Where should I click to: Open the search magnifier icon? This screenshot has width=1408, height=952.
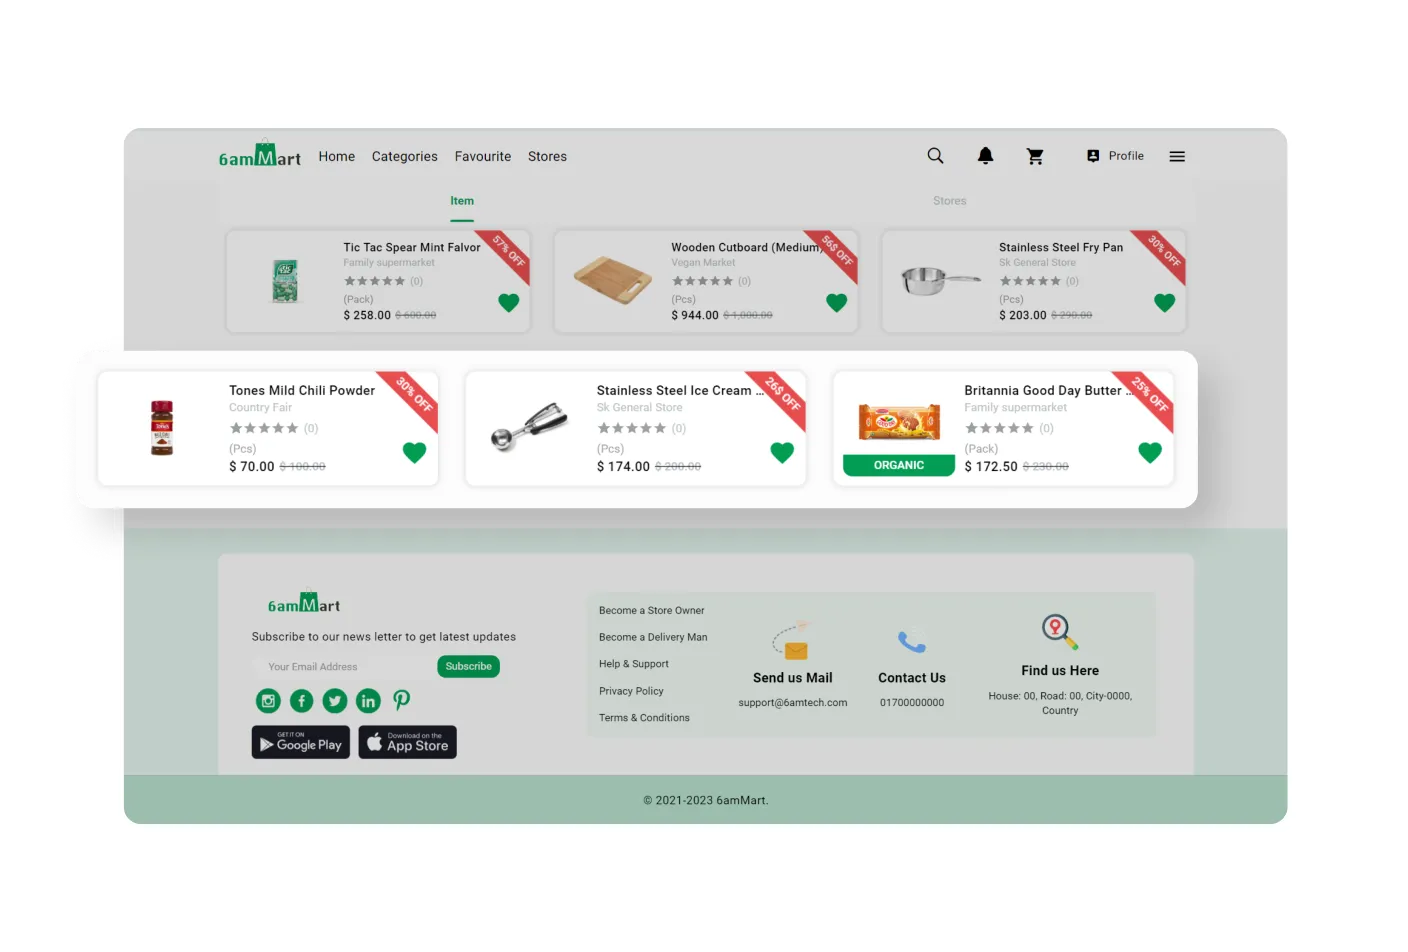pos(935,156)
